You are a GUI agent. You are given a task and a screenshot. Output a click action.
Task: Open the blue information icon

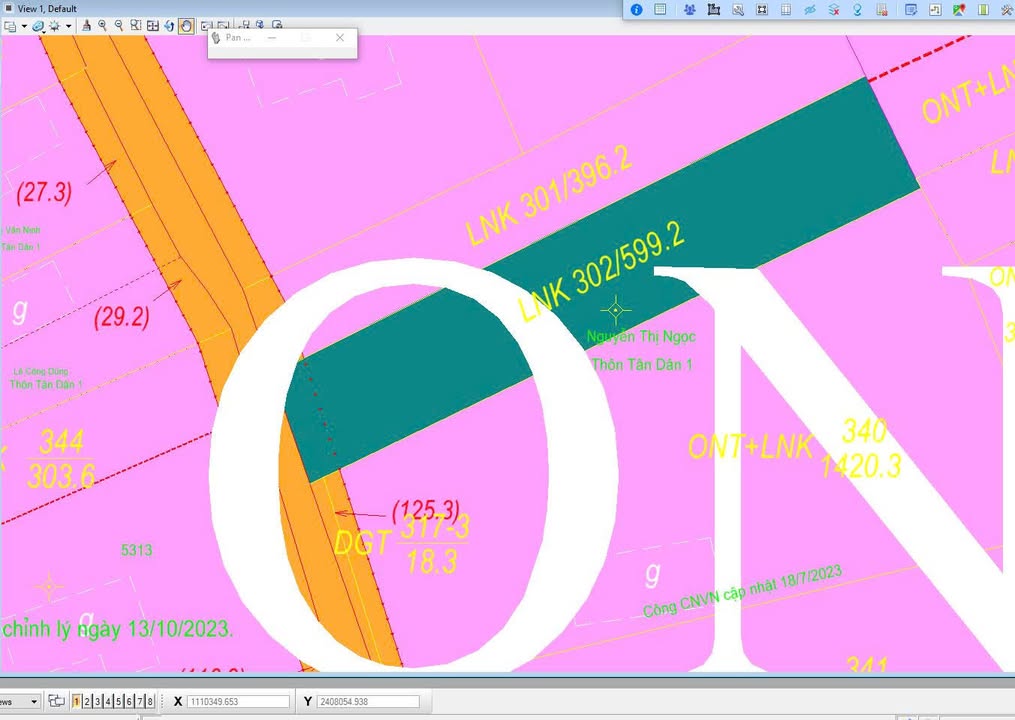tap(637, 10)
